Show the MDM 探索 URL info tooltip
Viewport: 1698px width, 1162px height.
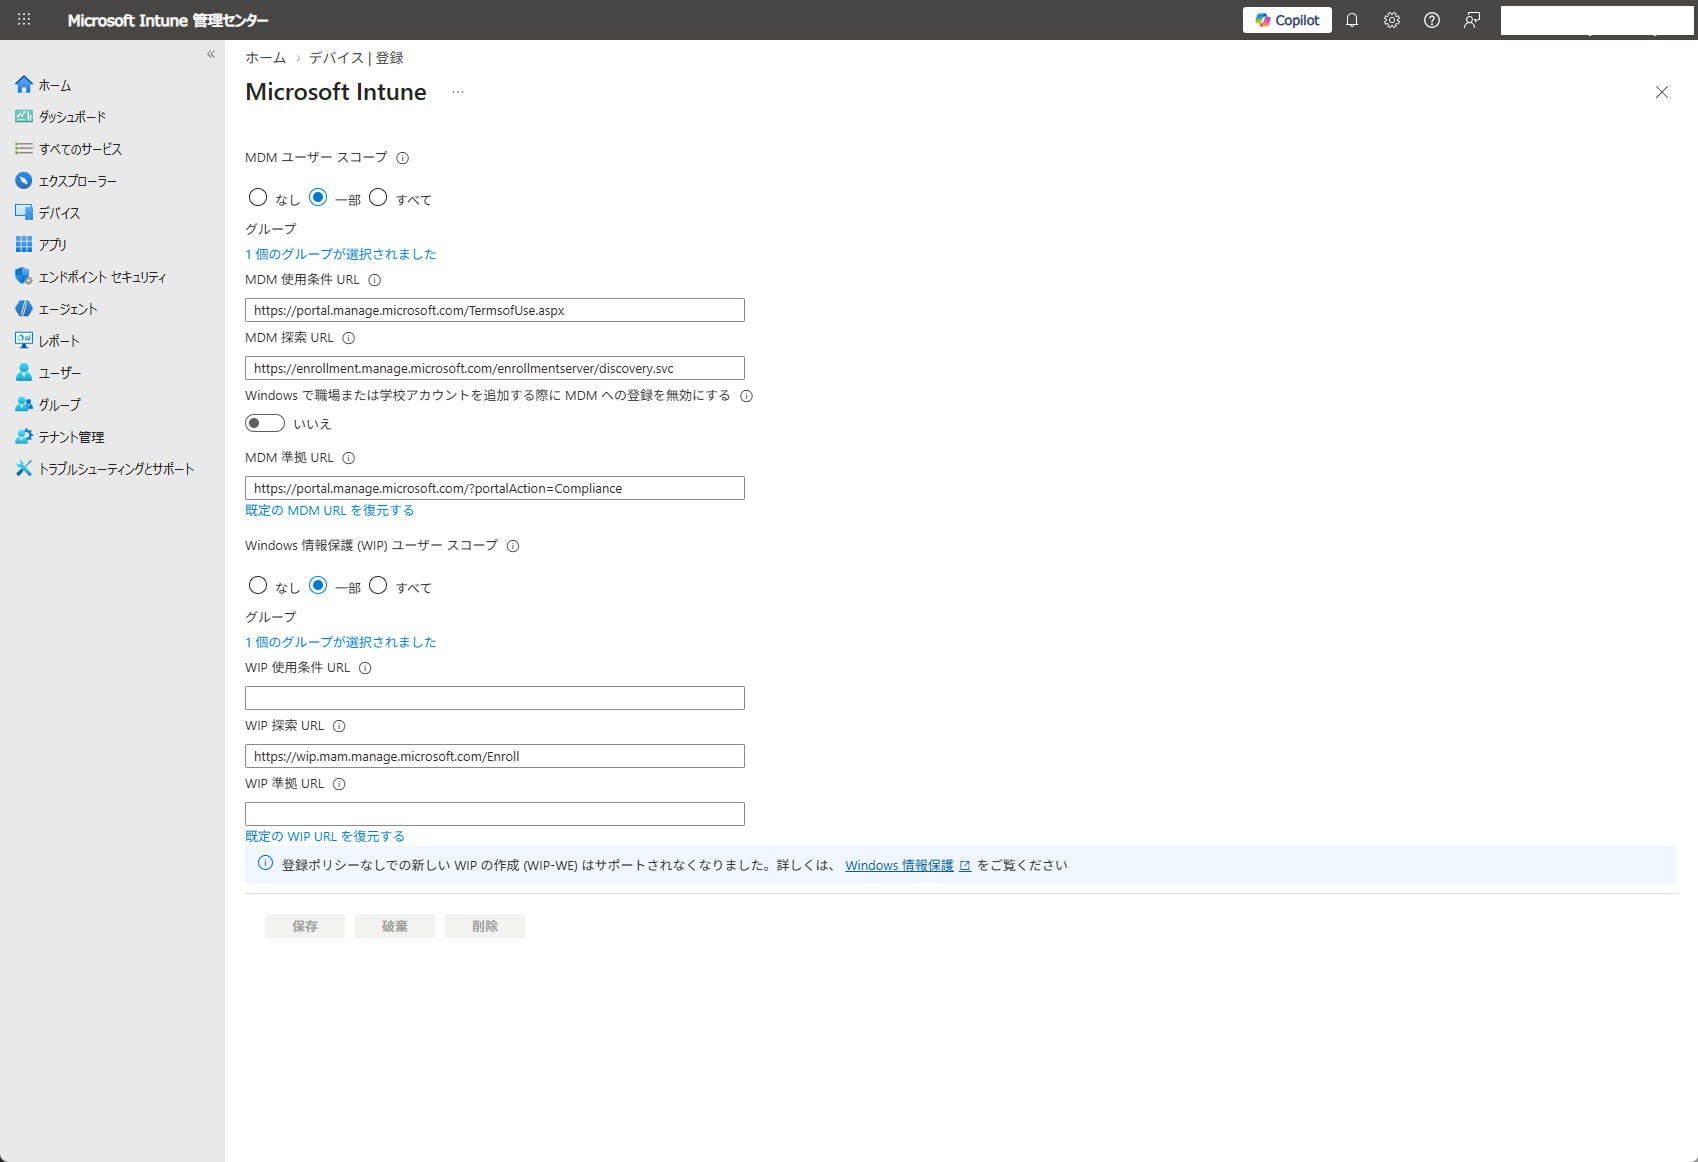click(x=347, y=338)
